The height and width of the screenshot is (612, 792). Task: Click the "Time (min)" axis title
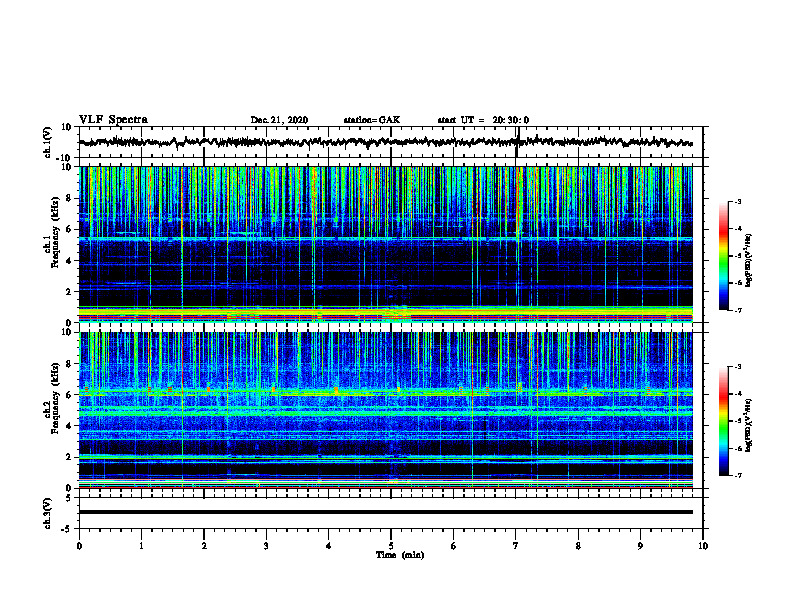click(400, 555)
